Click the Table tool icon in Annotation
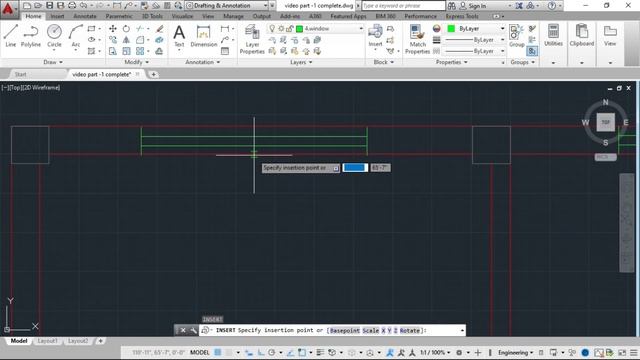Image resolution: width=640 pixels, height=360 pixels. tap(224, 51)
